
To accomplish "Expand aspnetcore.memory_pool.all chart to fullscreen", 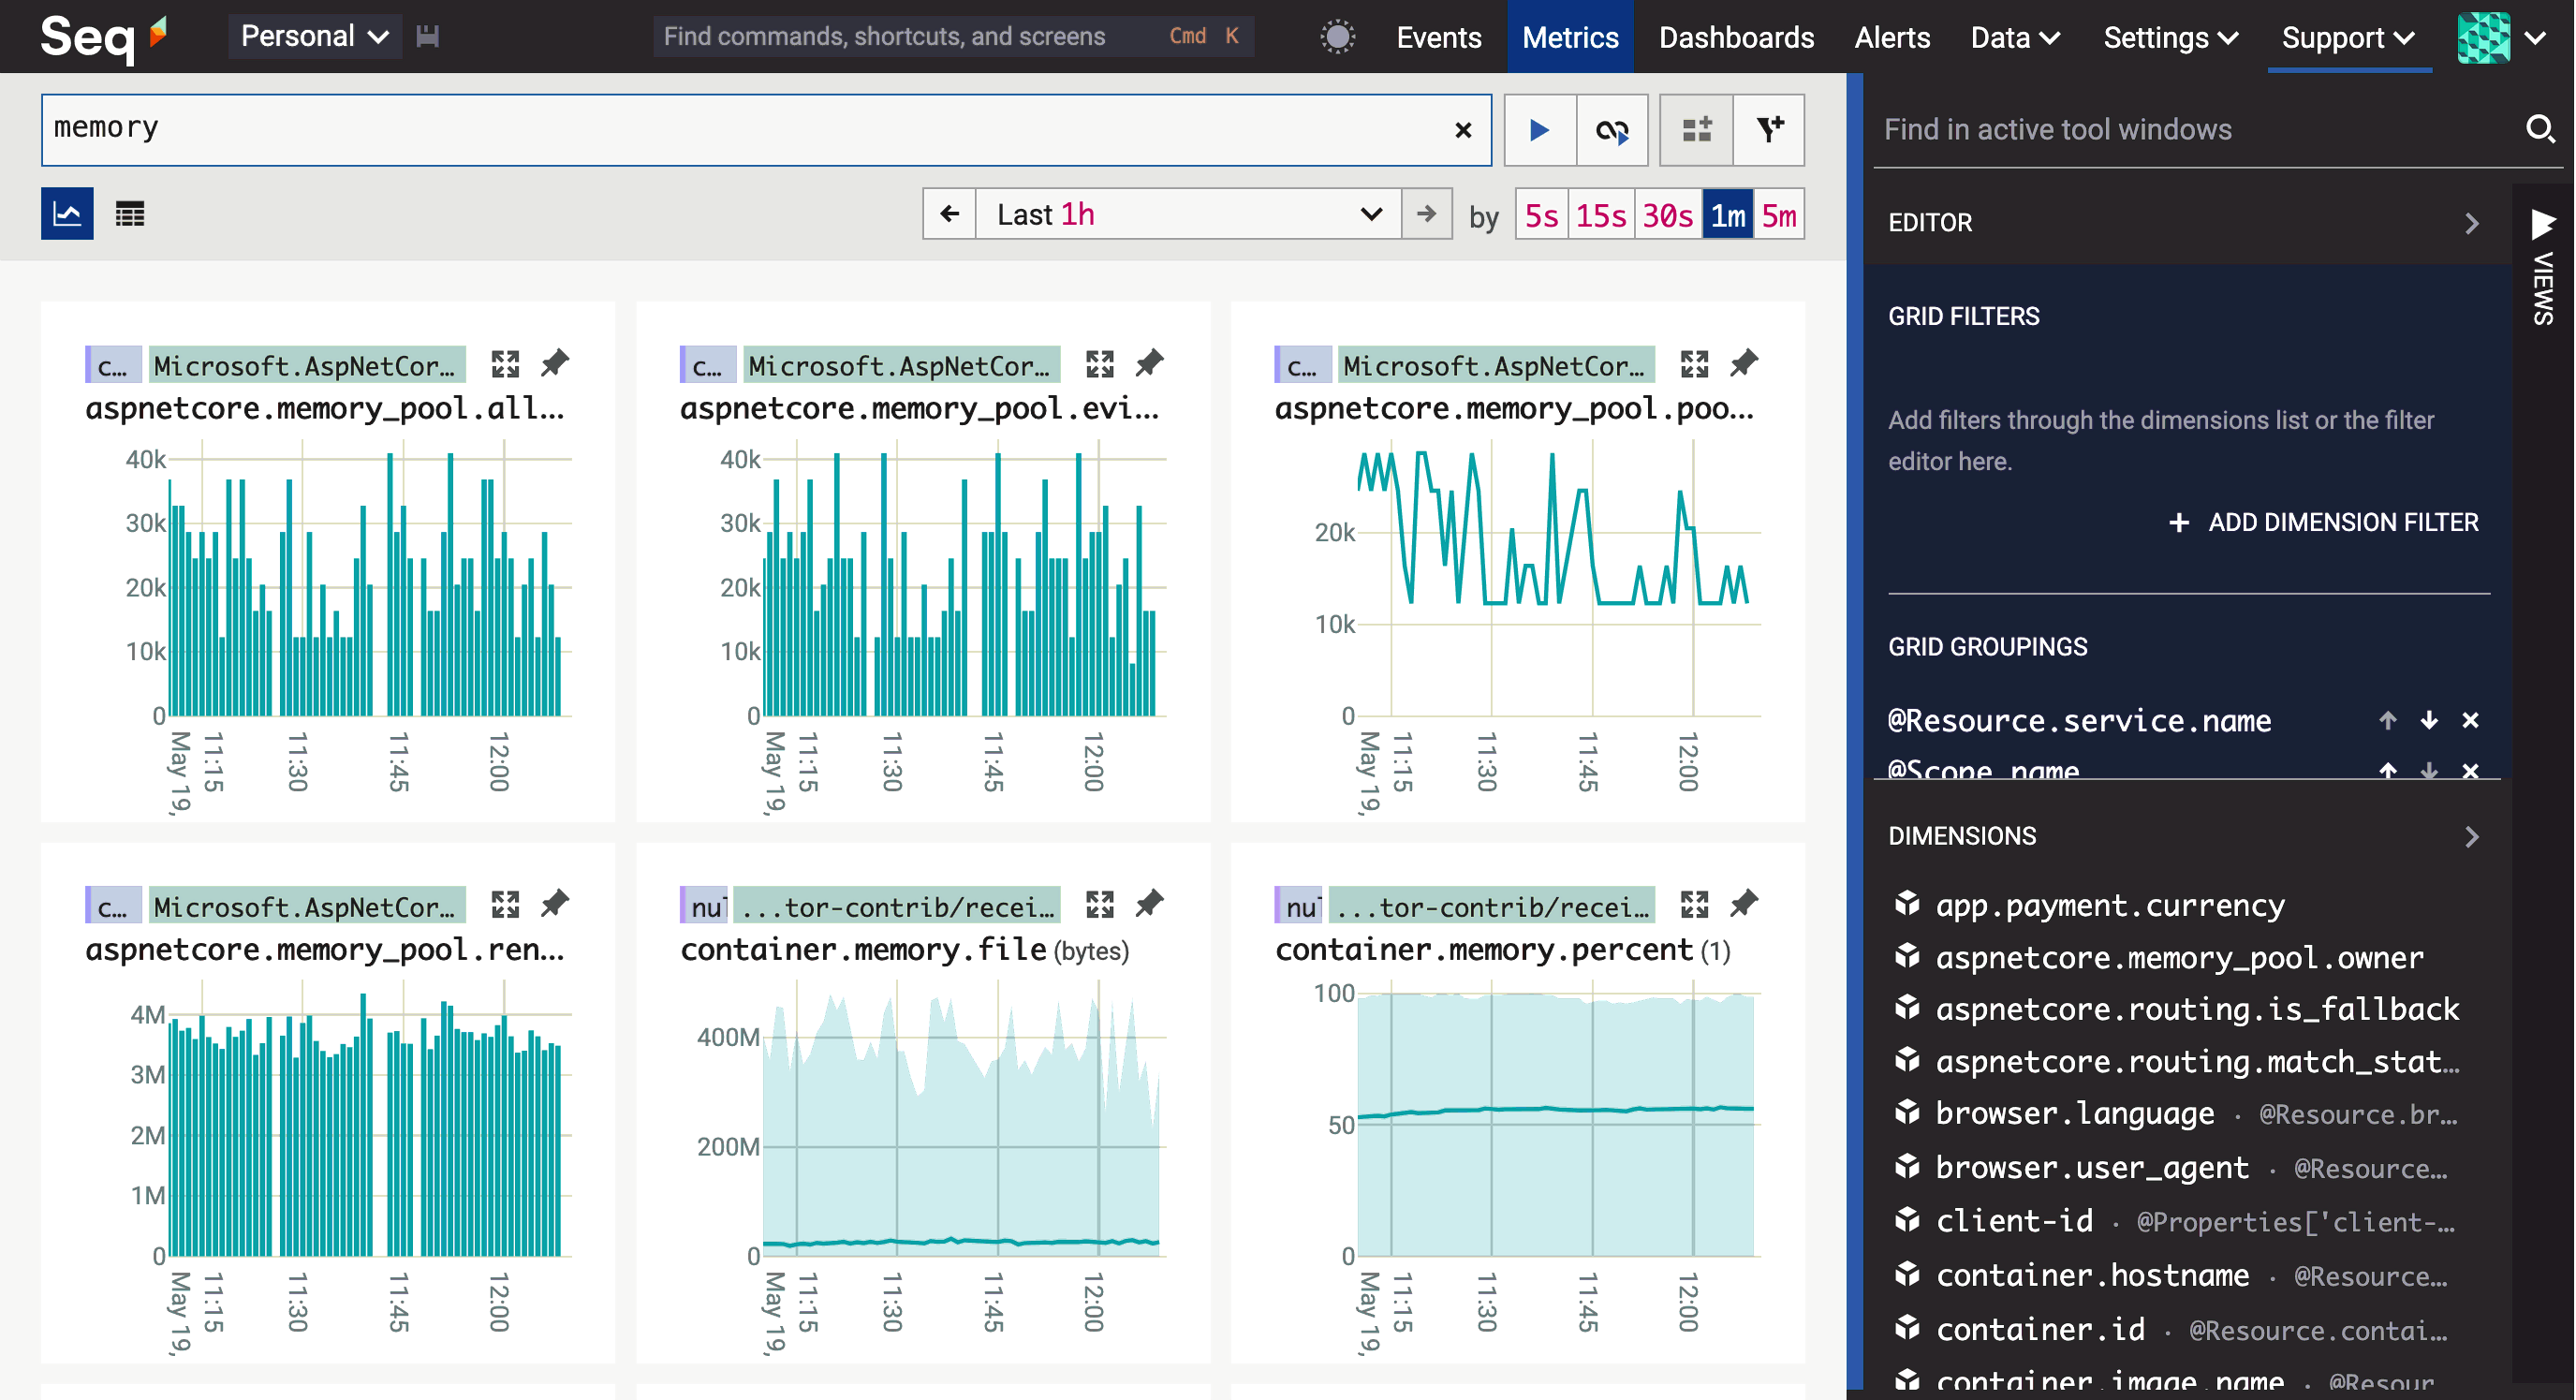I will [x=505, y=364].
